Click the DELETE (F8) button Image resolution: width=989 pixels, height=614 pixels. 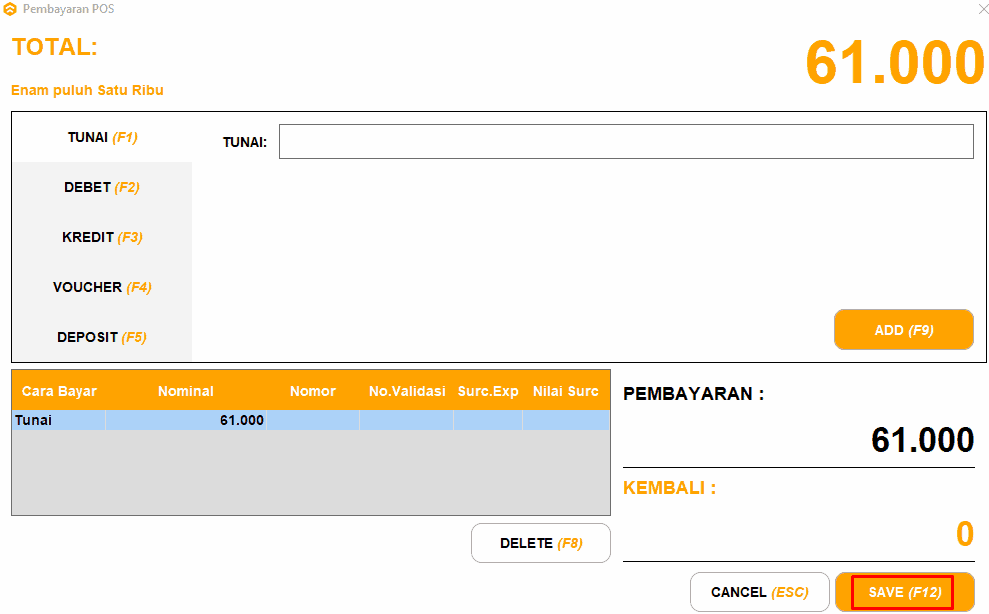tap(541, 543)
